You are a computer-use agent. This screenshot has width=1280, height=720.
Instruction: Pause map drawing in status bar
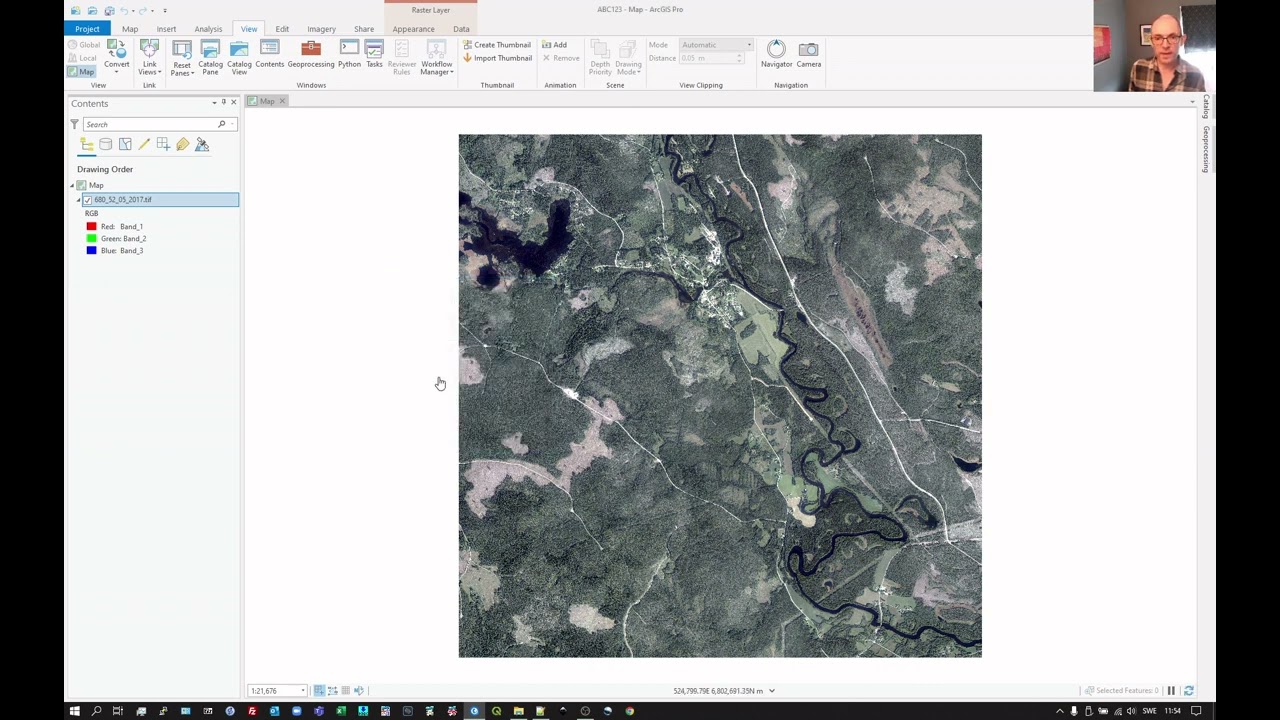[1171, 690]
